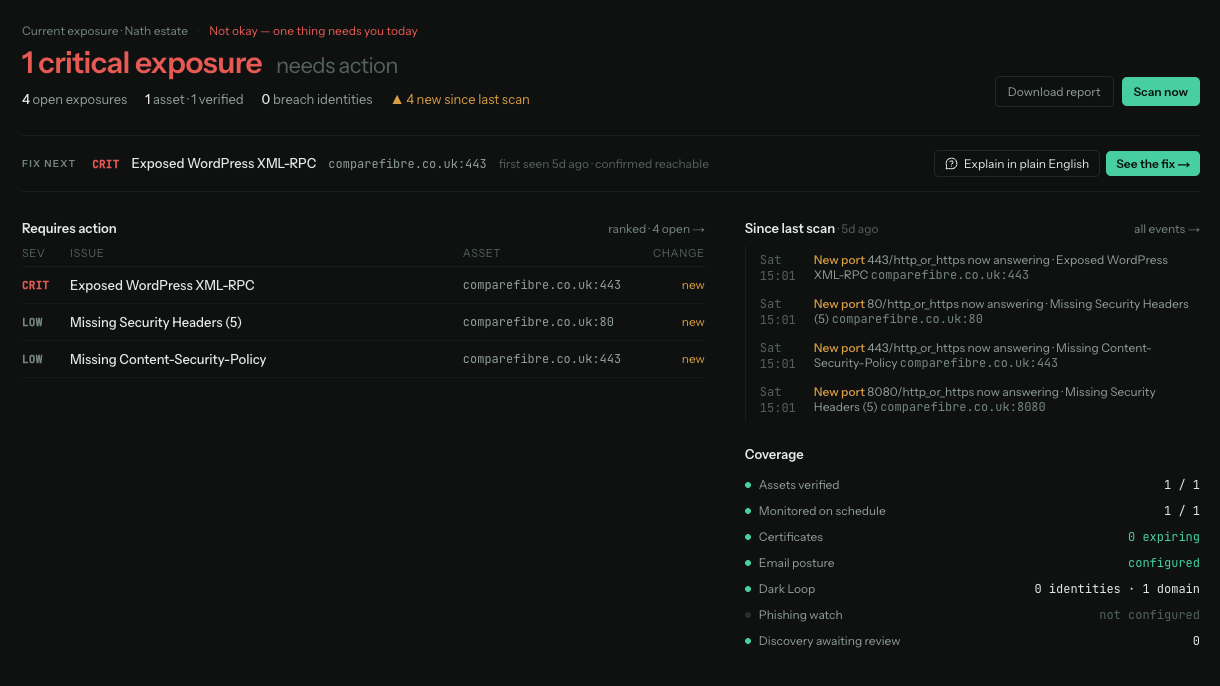Click asset comparefibre.co.uk:80 in table
This screenshot has height=686, width=1220.
click(x=538, y=322)
